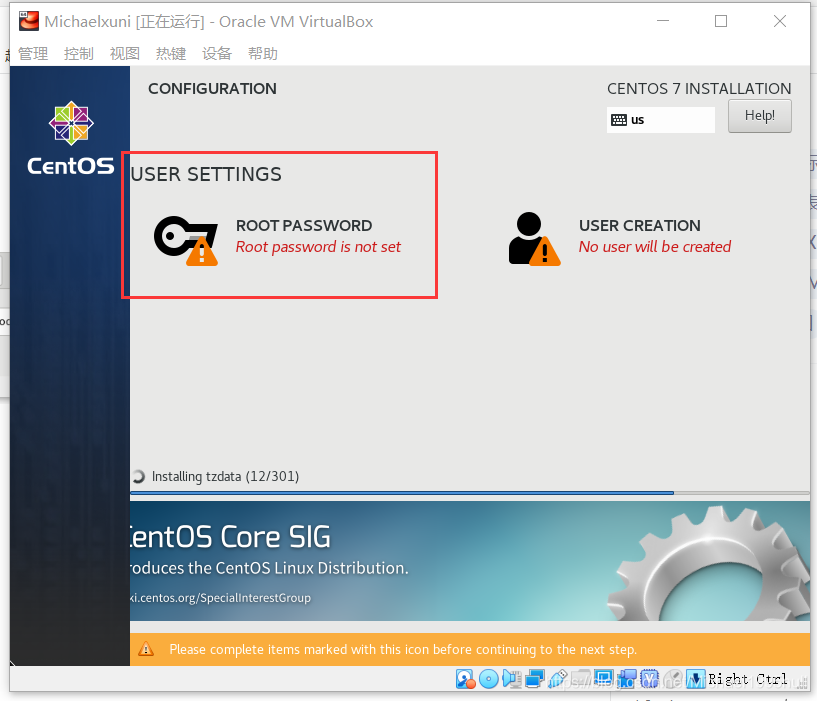Click the 'No user will be created' message
Screen dimensions: 817x701
click(x=655, y=247)
